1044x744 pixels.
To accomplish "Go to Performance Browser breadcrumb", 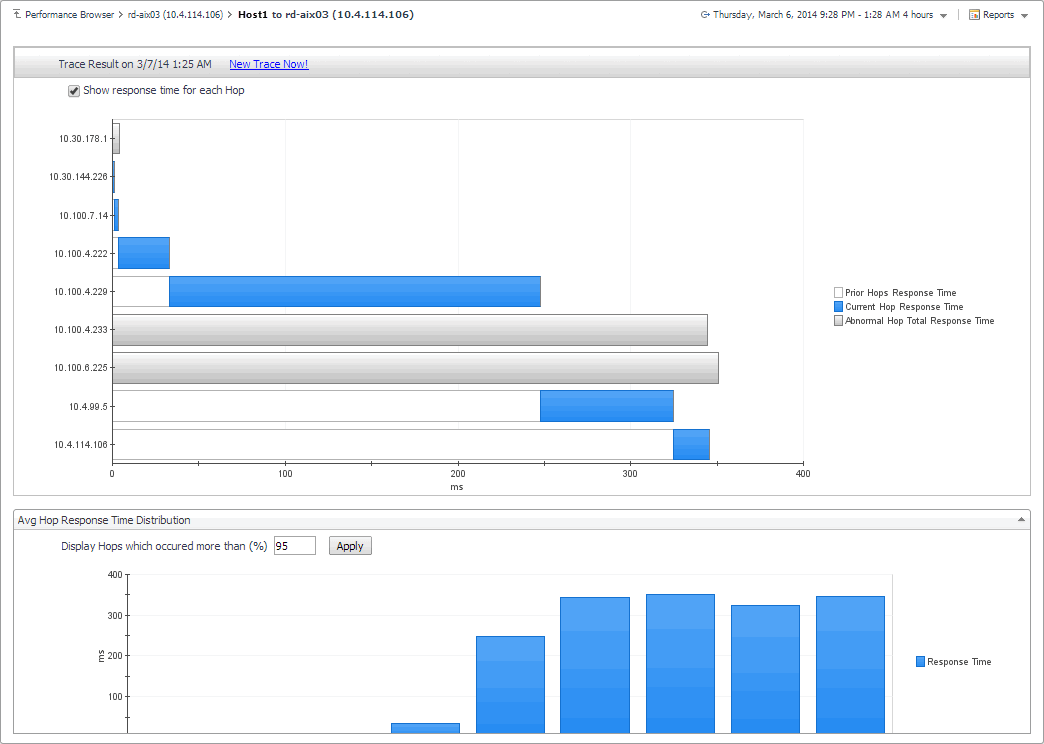I will (69, 15).
